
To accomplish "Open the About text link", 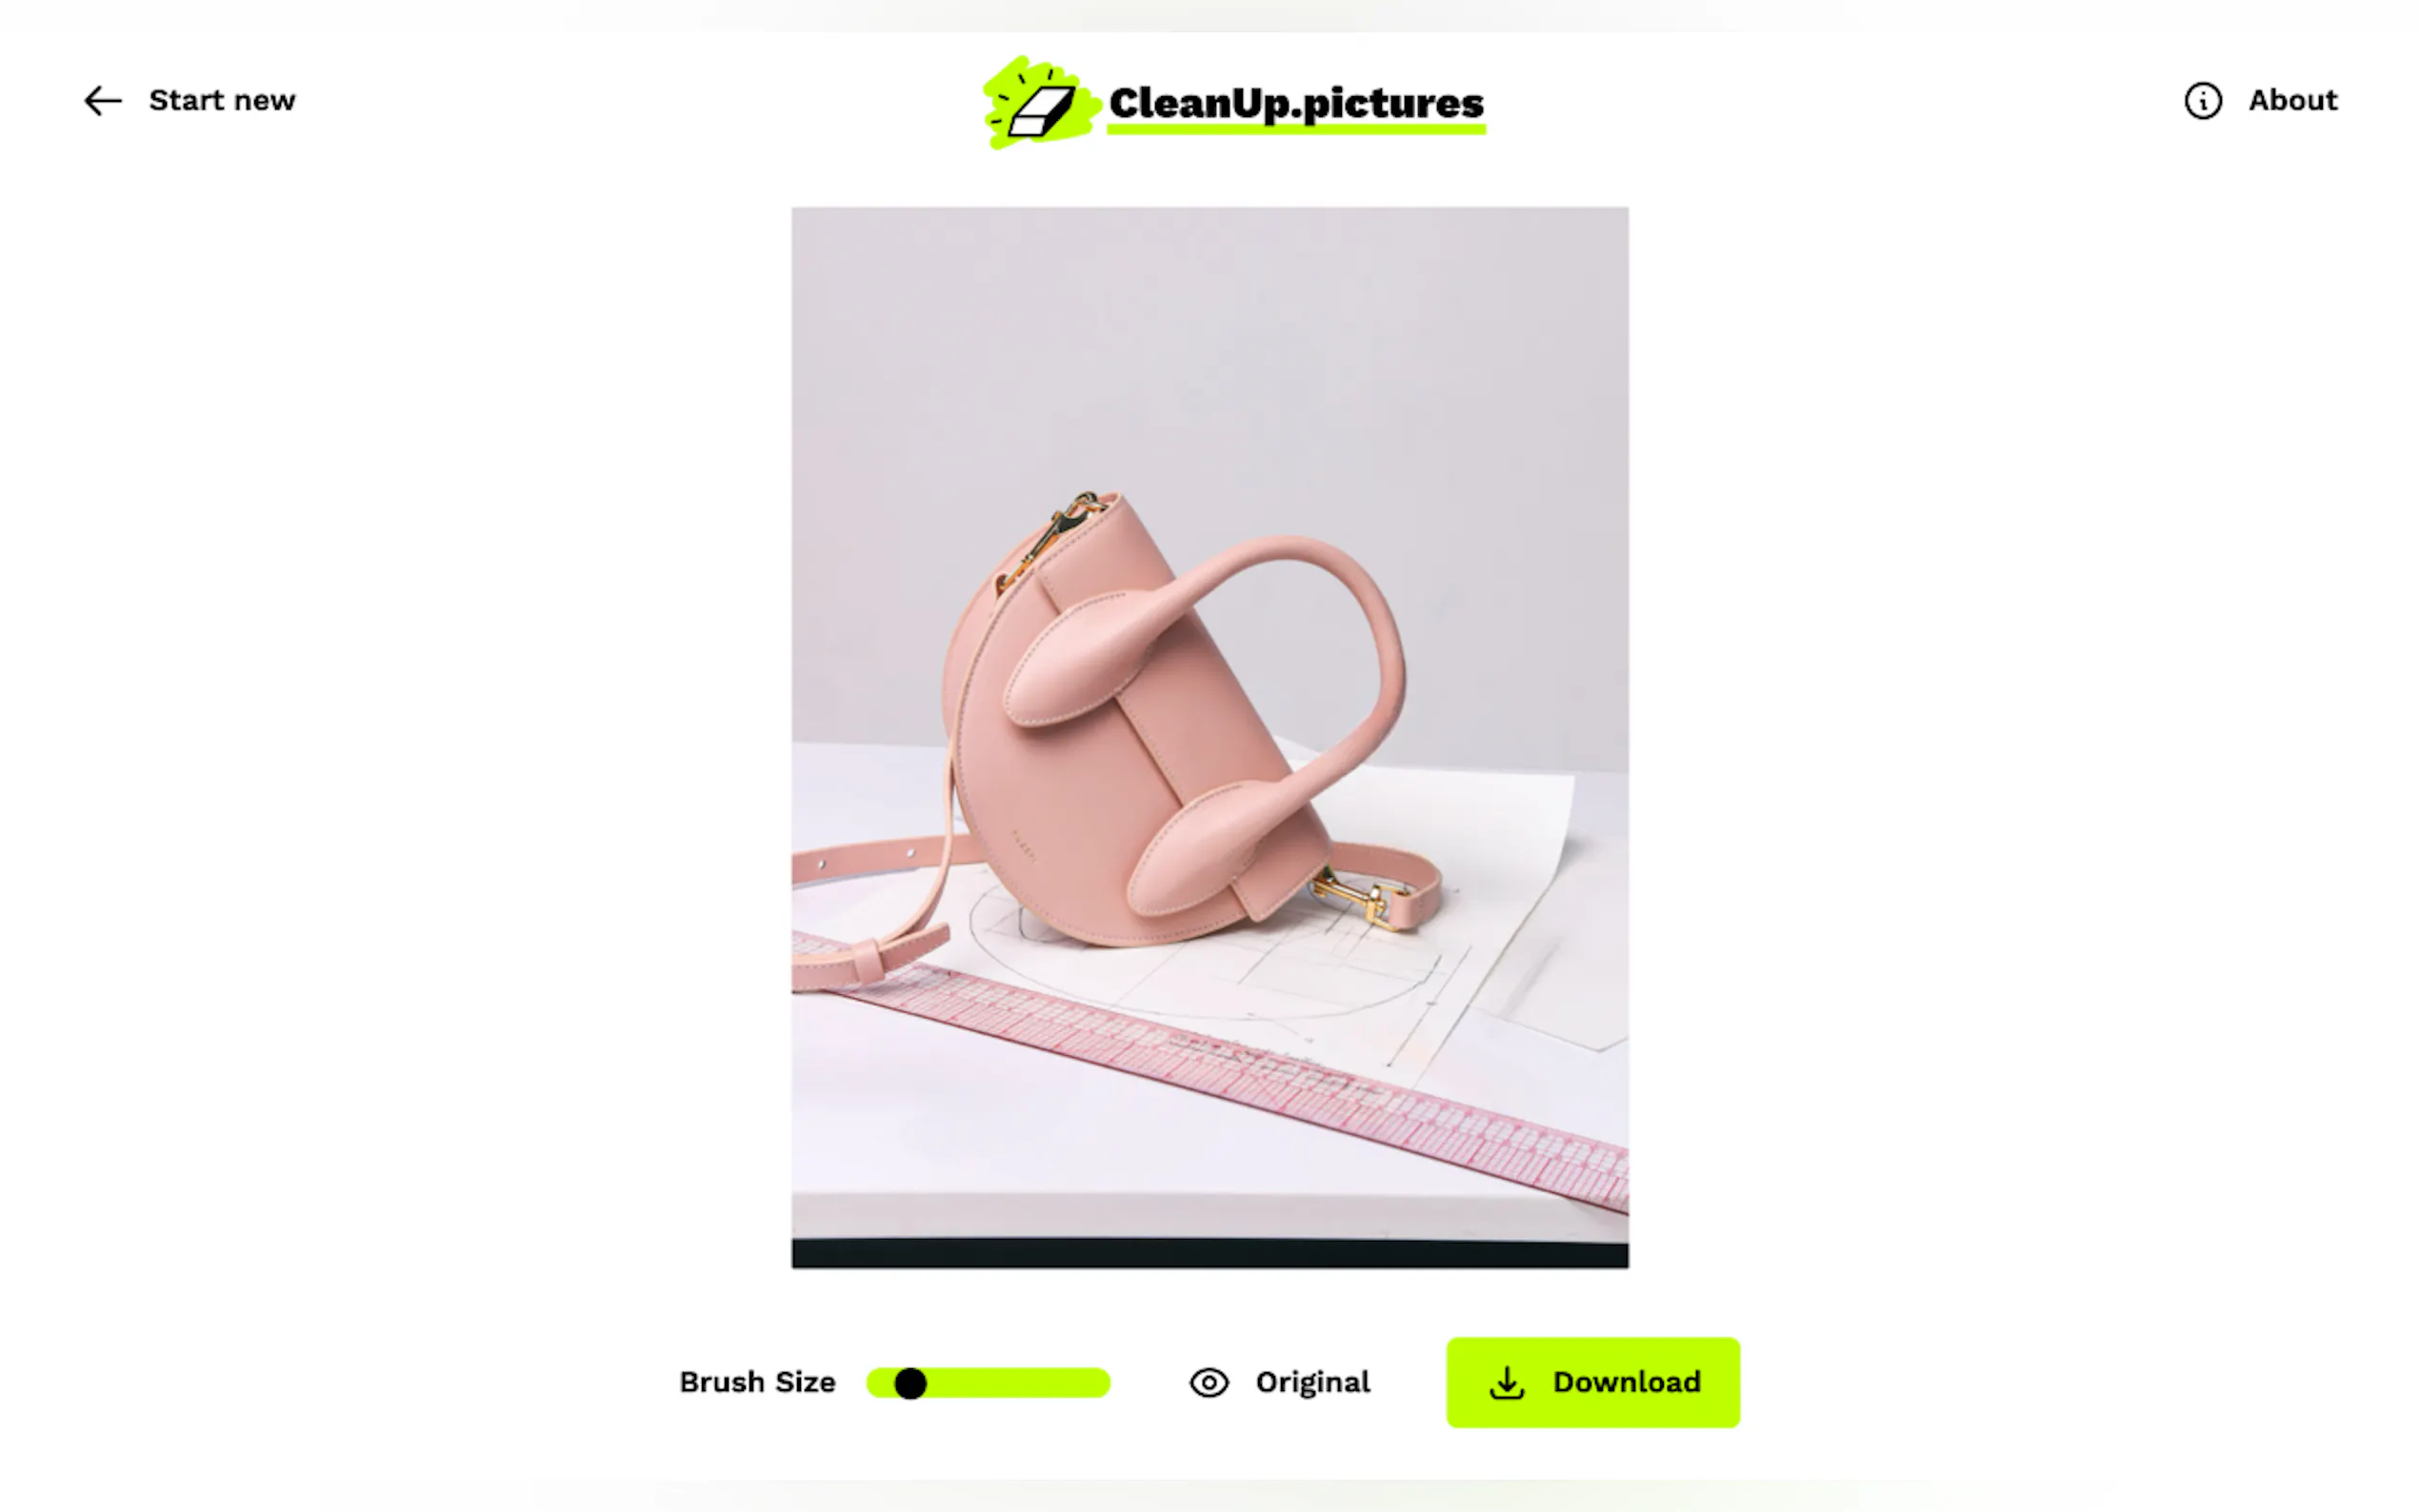I will coord(2293,100).
